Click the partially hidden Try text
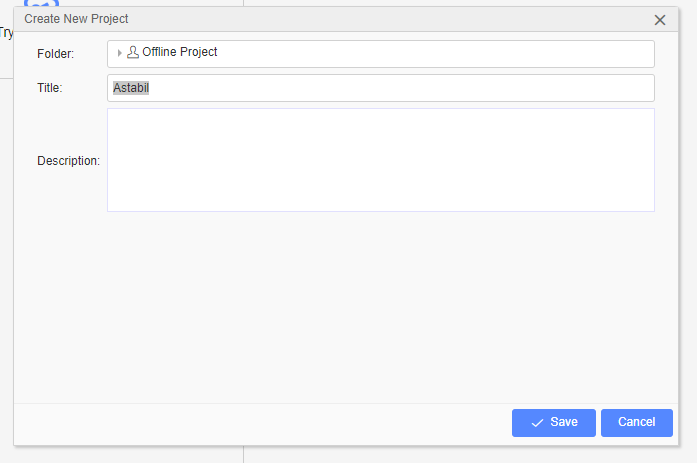 (x=6, y=33)
